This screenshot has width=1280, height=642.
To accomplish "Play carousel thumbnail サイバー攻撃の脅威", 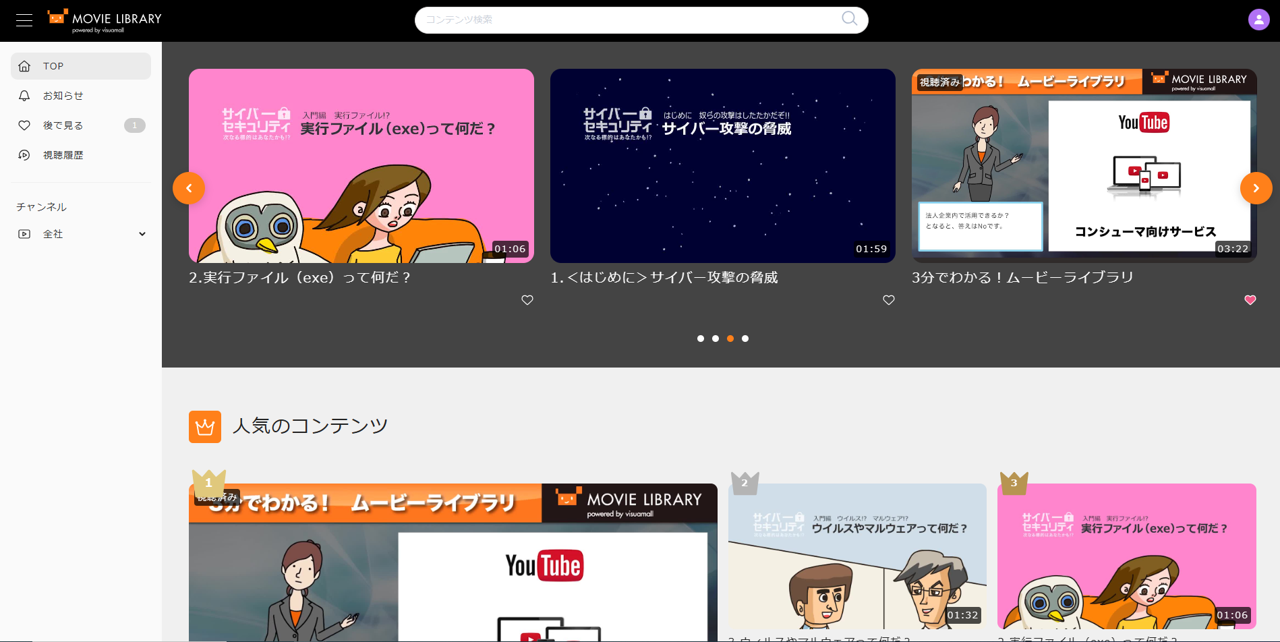I will pos(722,166).
